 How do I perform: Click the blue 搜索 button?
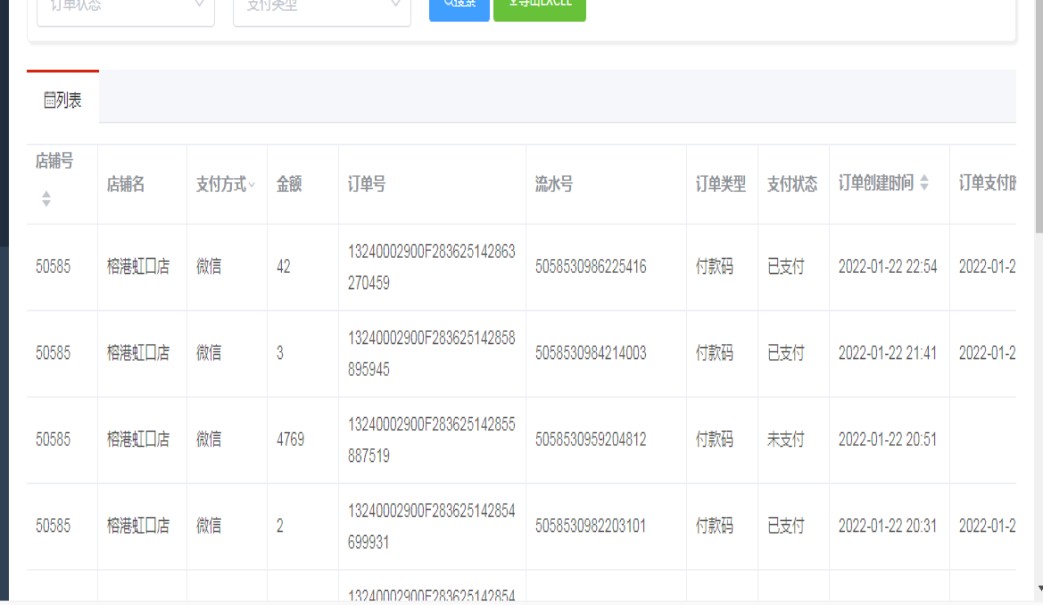pyautogui.click(x=458, y=6)
